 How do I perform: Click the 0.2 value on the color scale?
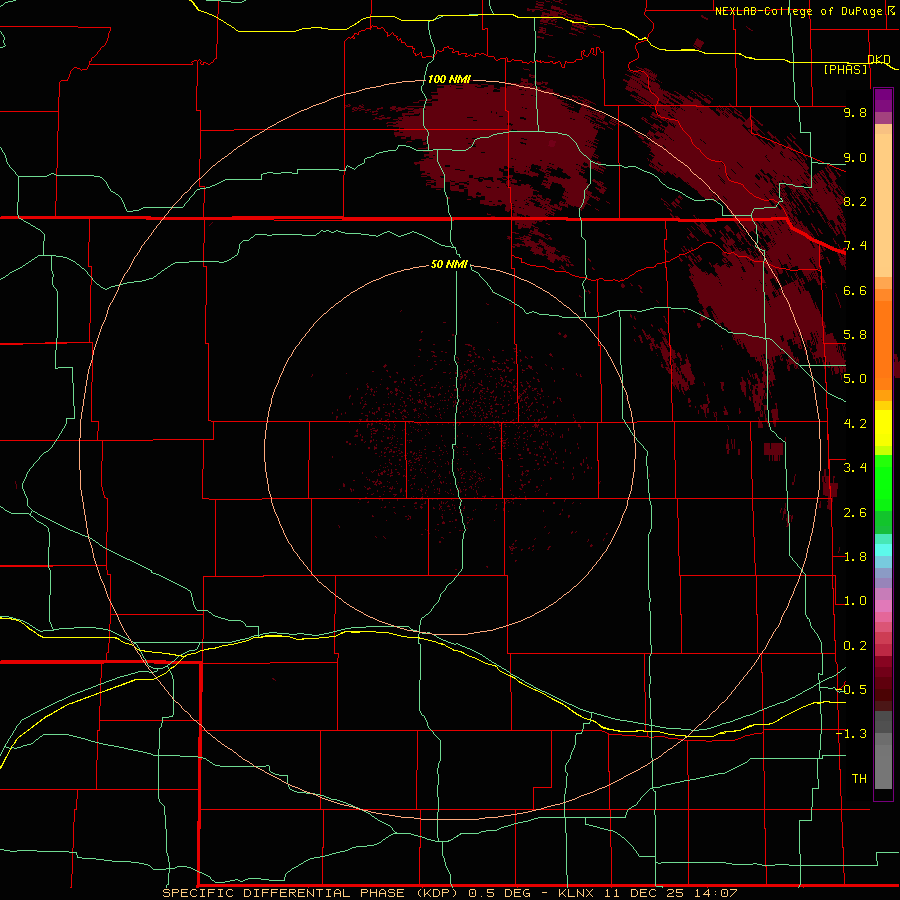coord(855,646)
